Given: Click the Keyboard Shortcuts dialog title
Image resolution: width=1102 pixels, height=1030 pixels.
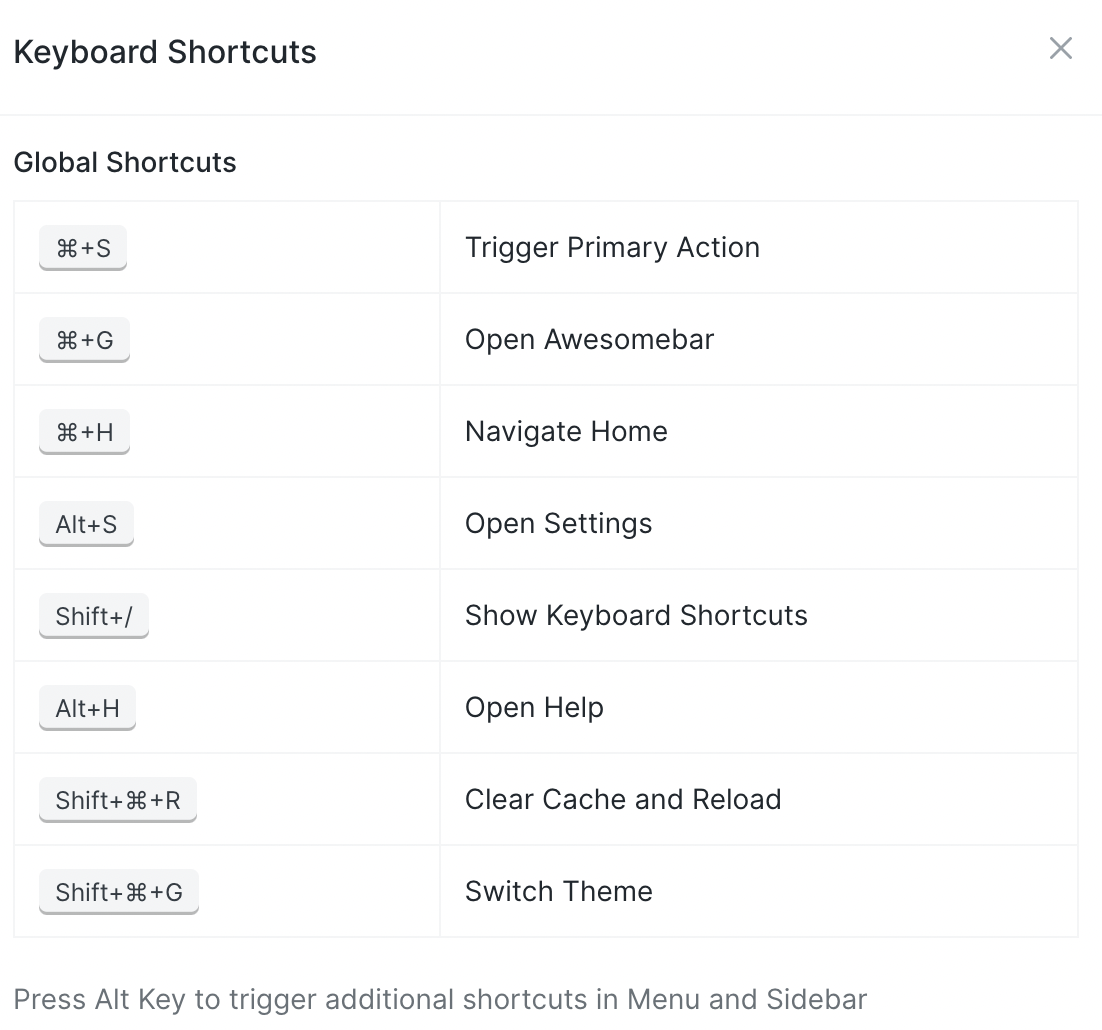Looking at the screenshot, I should click(164, 51).
